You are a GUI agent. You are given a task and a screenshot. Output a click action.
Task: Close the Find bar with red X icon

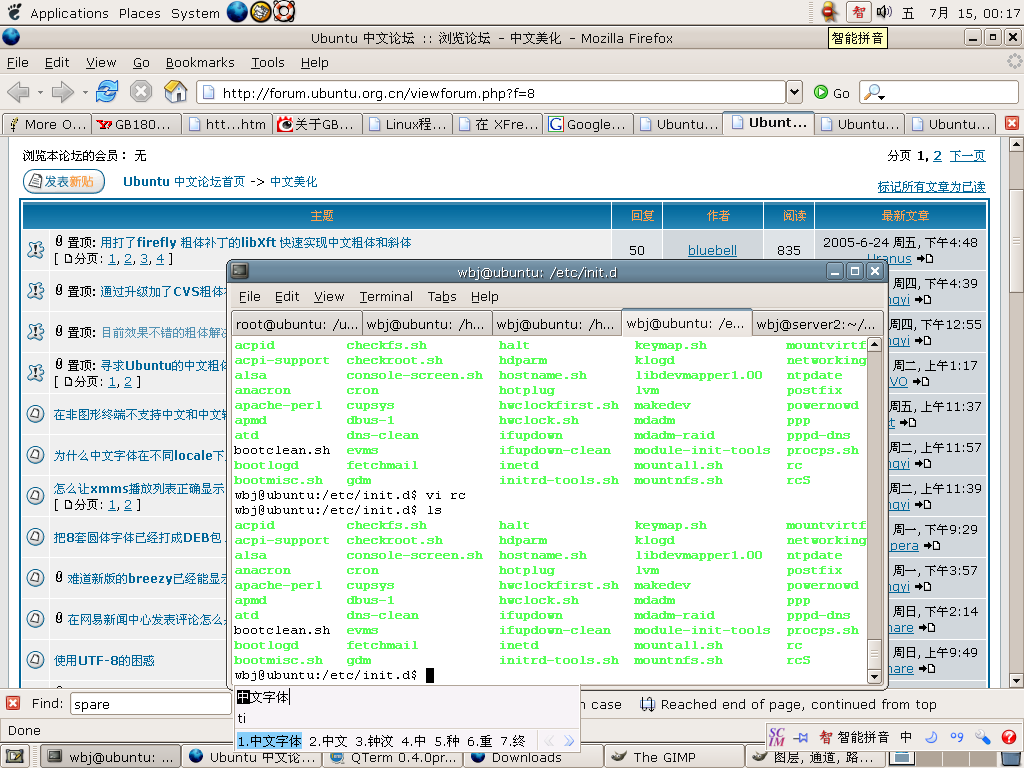pos(12,703)
